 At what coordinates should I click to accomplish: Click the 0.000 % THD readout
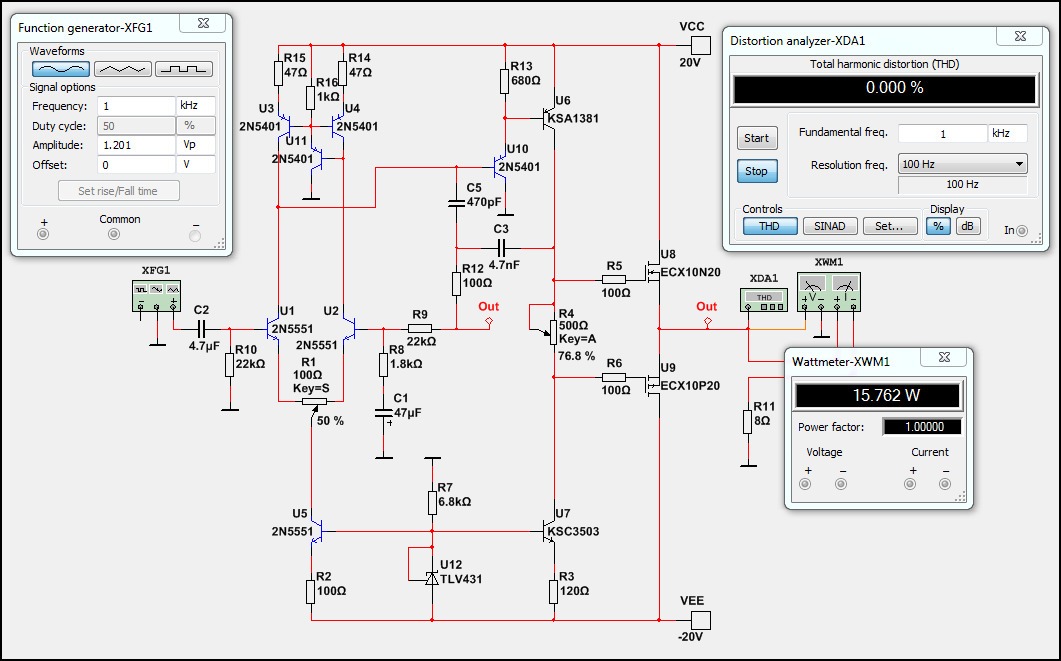[x=885, y=88]
